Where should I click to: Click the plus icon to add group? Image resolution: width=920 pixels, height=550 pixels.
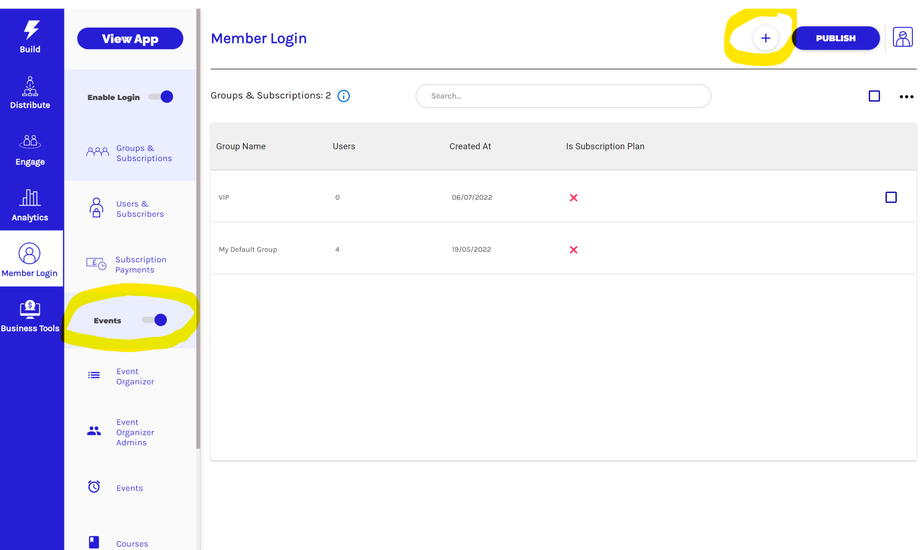point(766,38)
